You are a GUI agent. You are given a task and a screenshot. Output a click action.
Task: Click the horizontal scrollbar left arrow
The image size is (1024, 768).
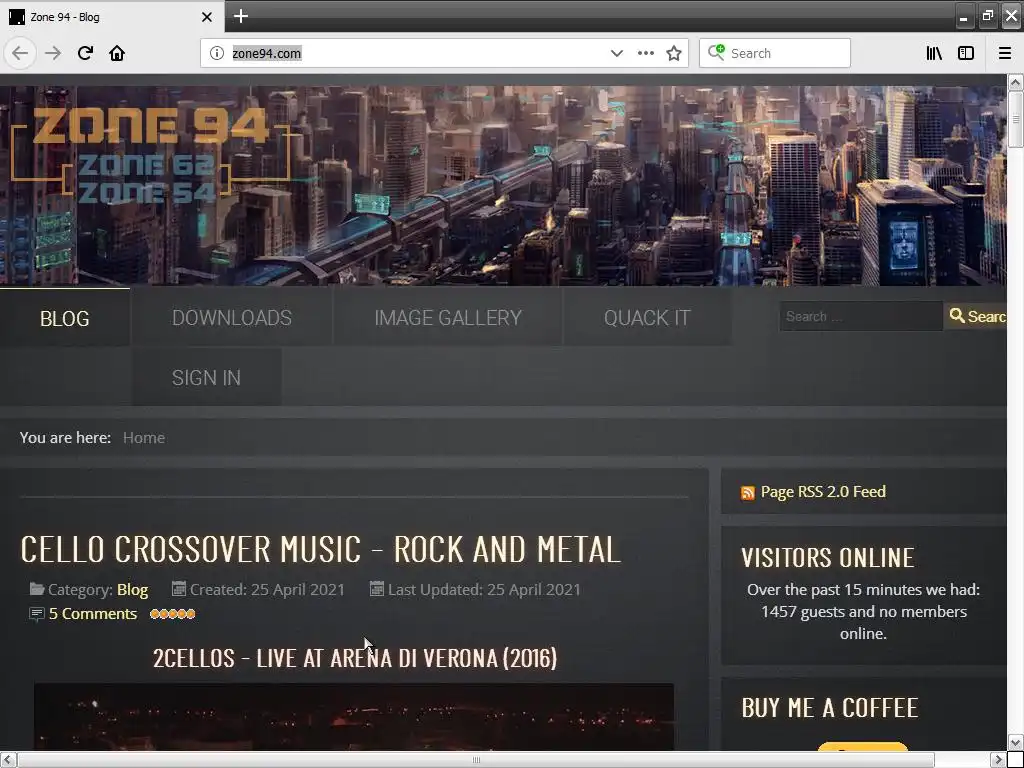[x=8, y=760]
